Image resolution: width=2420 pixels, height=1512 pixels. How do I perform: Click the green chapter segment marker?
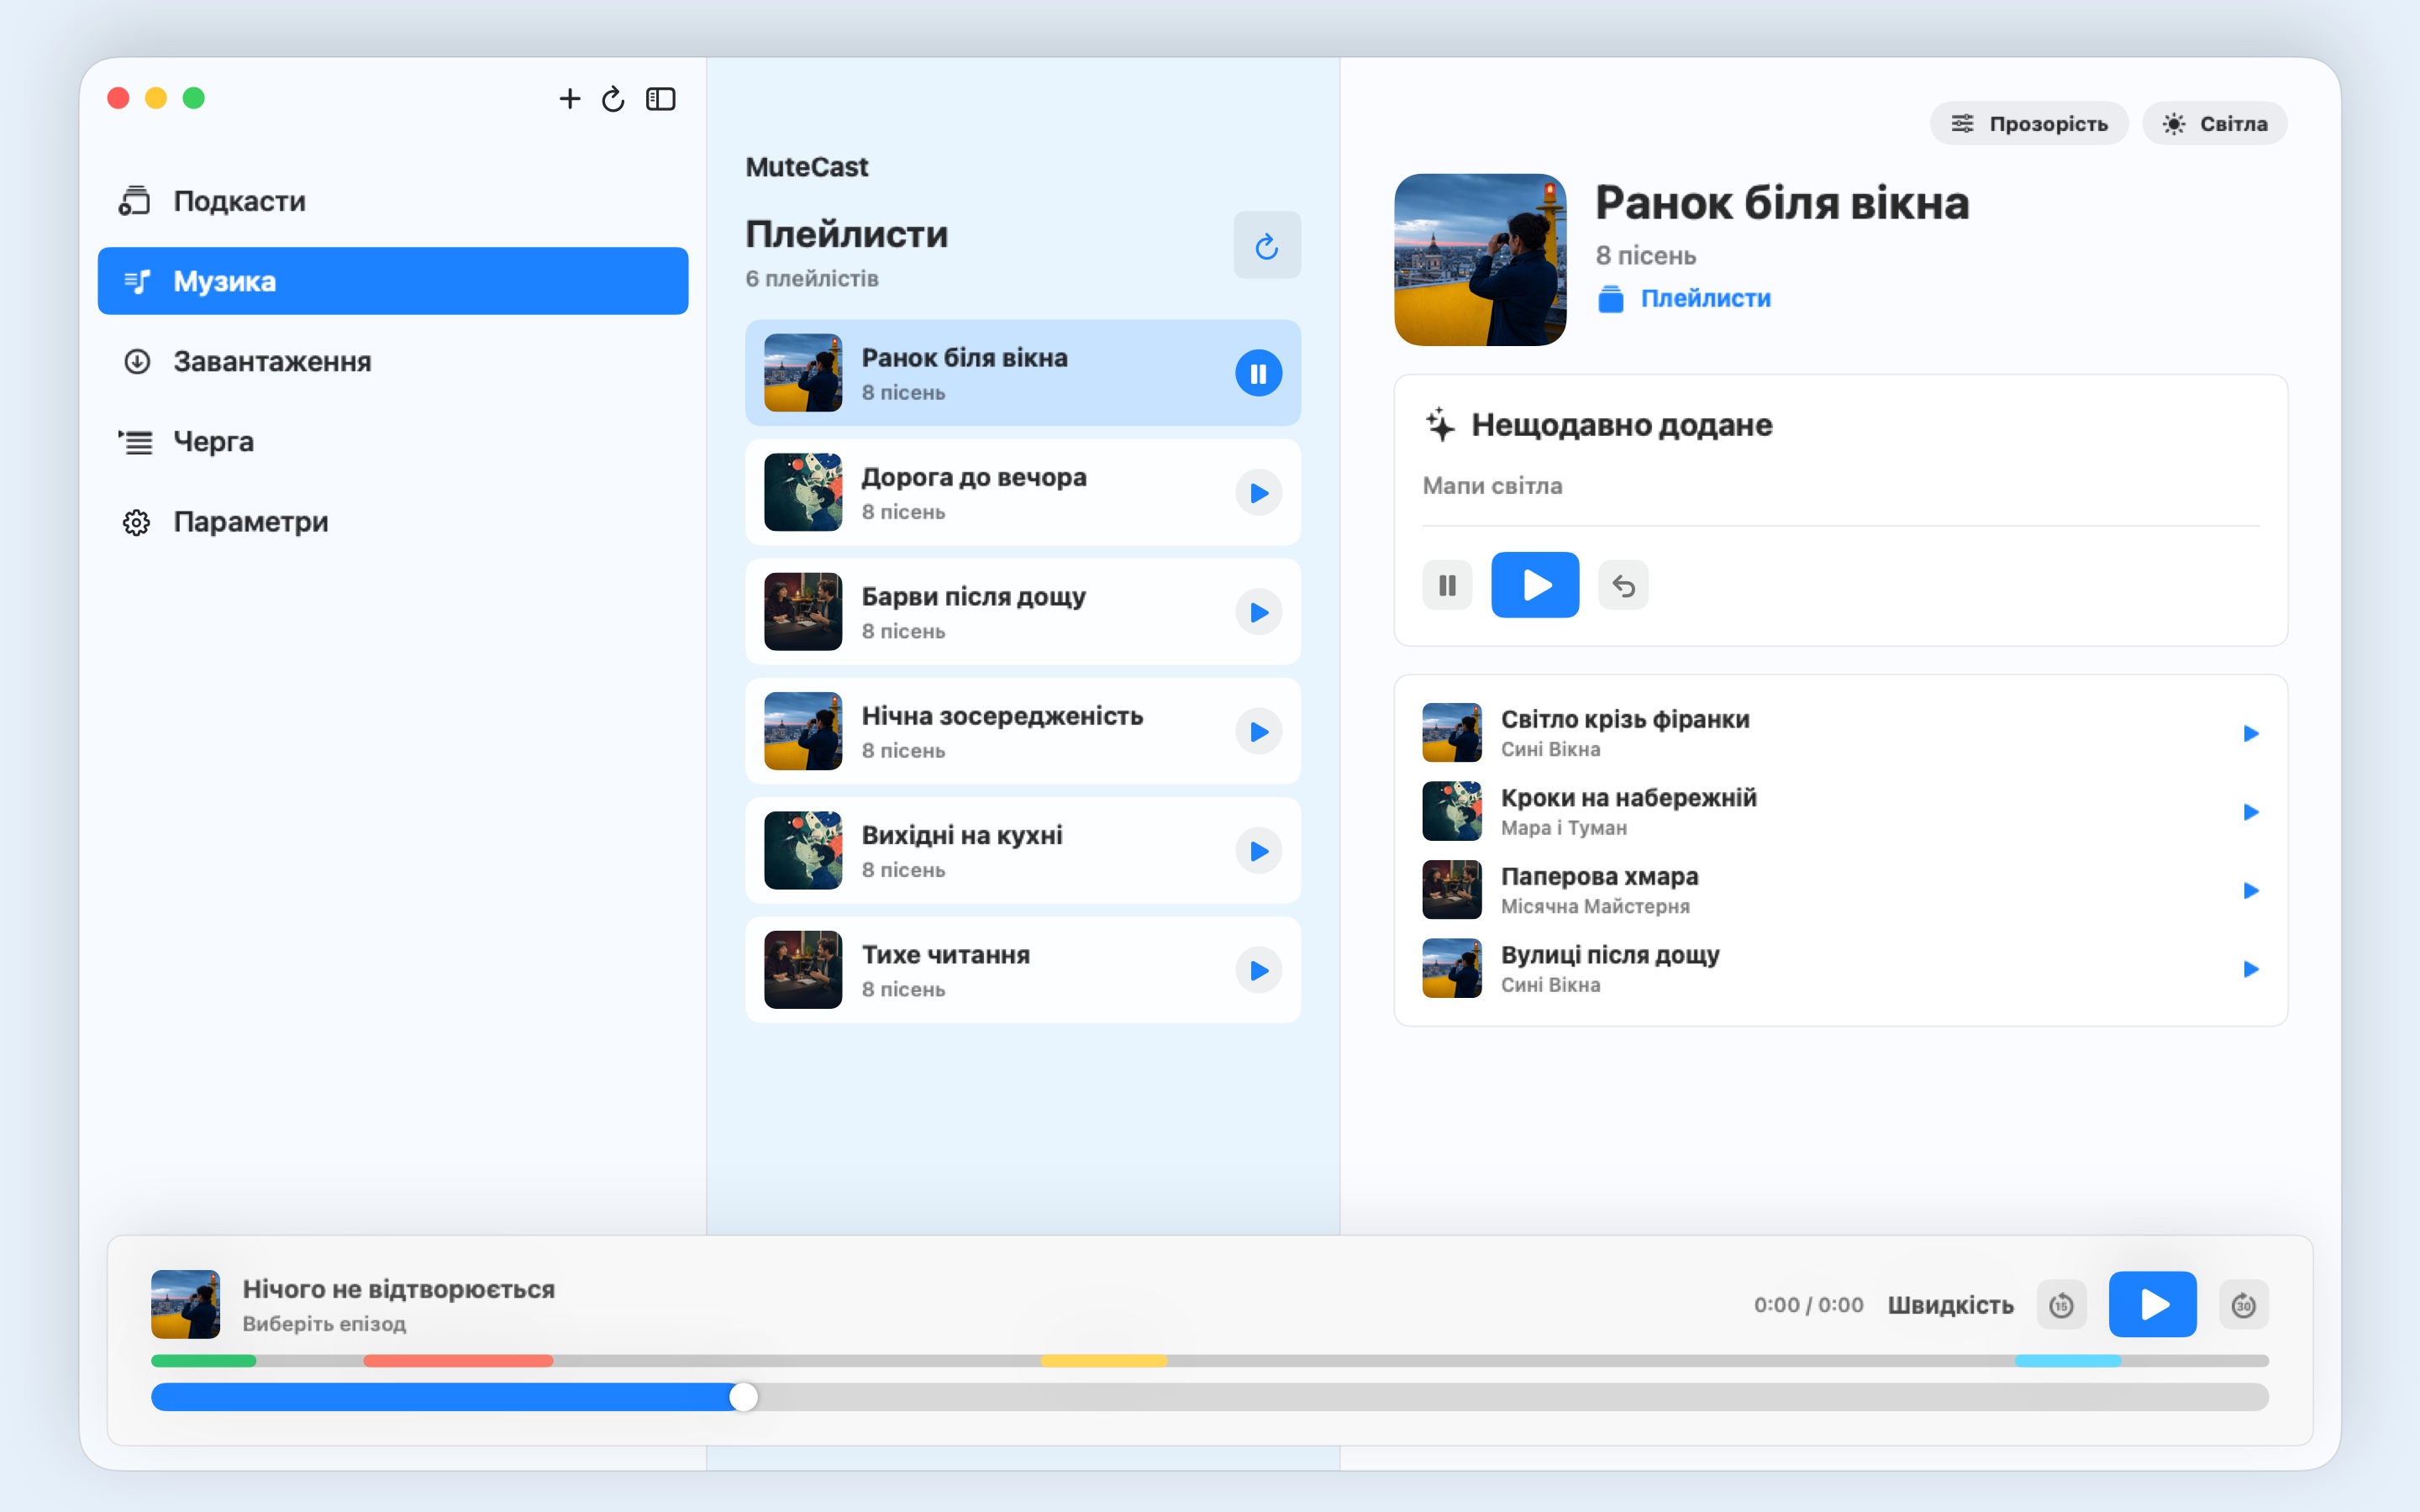click(203, 1361)
